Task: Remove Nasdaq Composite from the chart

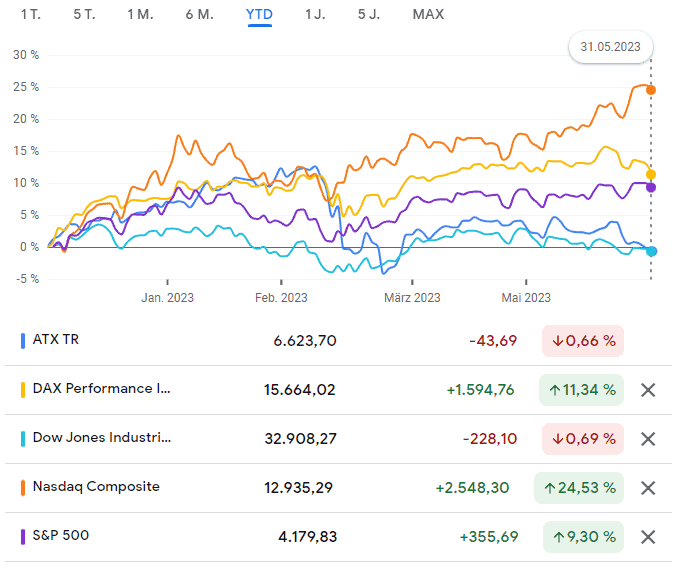Action: pos(647,488)
